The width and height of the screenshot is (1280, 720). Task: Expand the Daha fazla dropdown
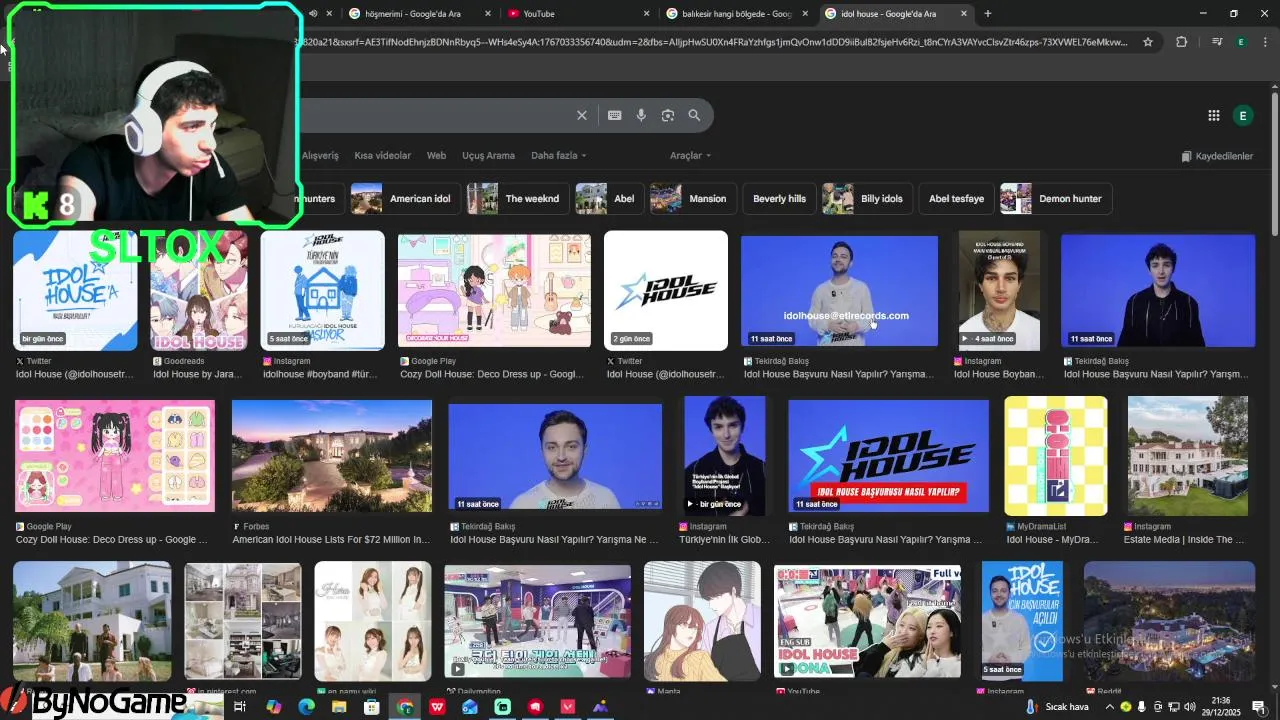pos(558,156)
